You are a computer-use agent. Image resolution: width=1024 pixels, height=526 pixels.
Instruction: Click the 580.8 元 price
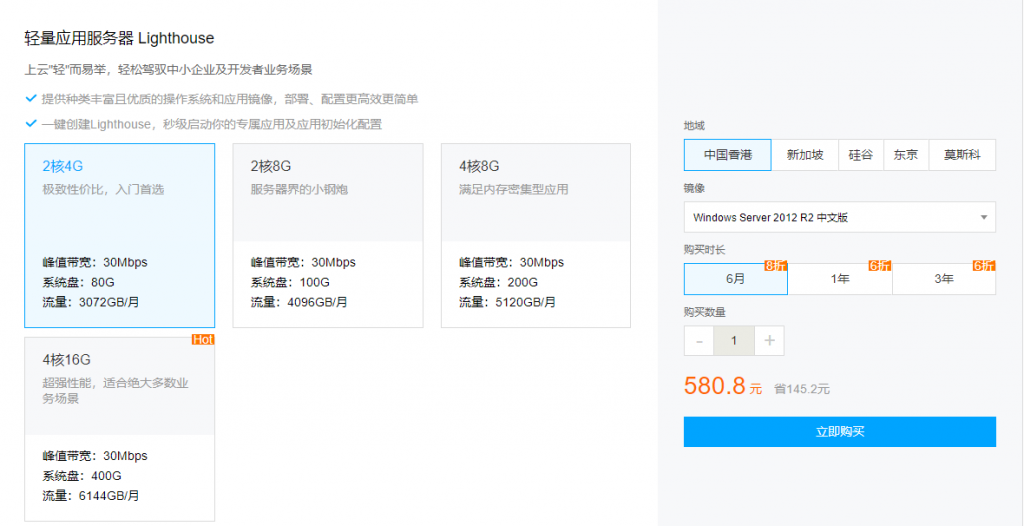pyautogui.click(x=723, y=386)
